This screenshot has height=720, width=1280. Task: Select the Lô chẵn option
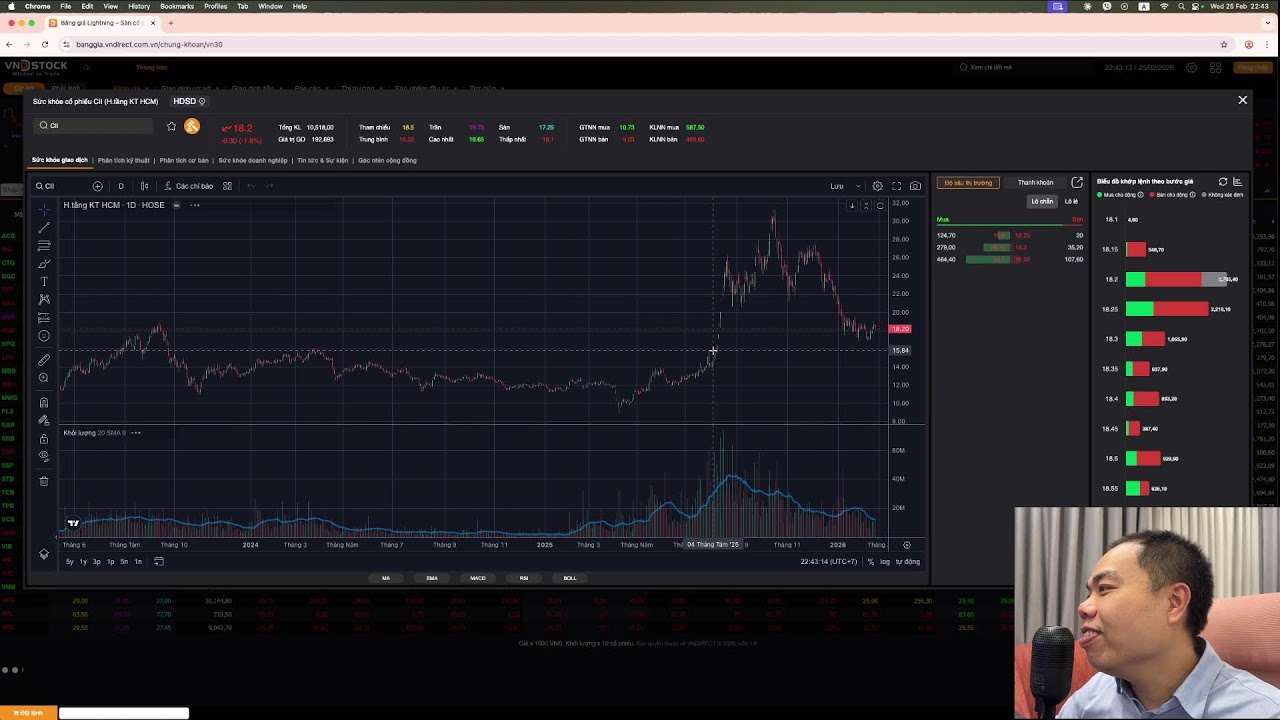1042,201
